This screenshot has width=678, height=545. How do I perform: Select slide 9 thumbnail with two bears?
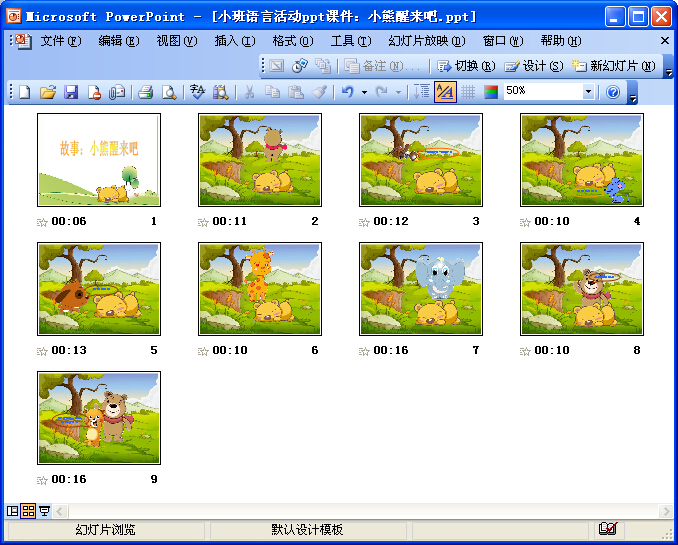(99, 418)
